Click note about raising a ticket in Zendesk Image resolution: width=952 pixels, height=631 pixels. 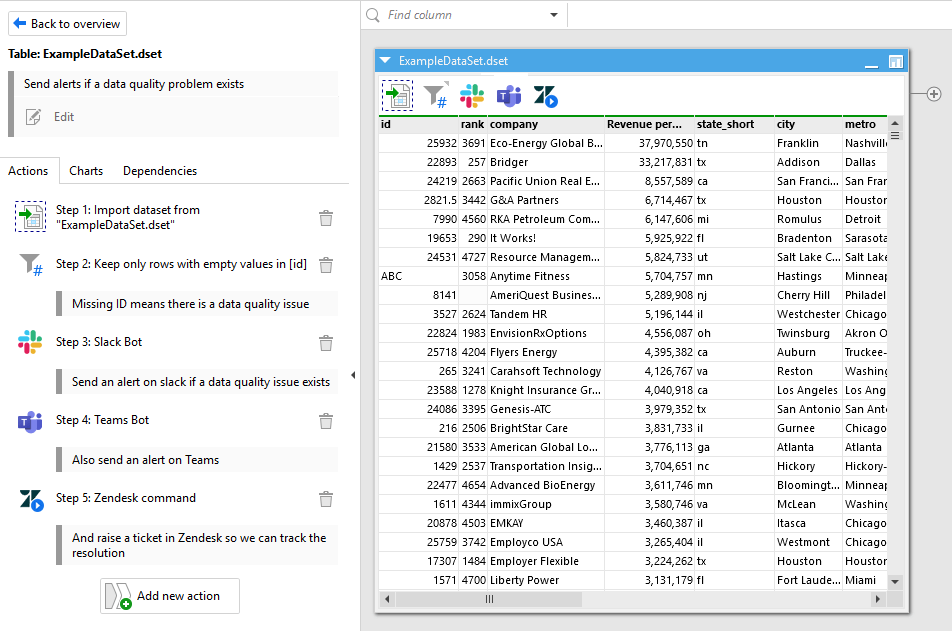click(x=199, y=545)
